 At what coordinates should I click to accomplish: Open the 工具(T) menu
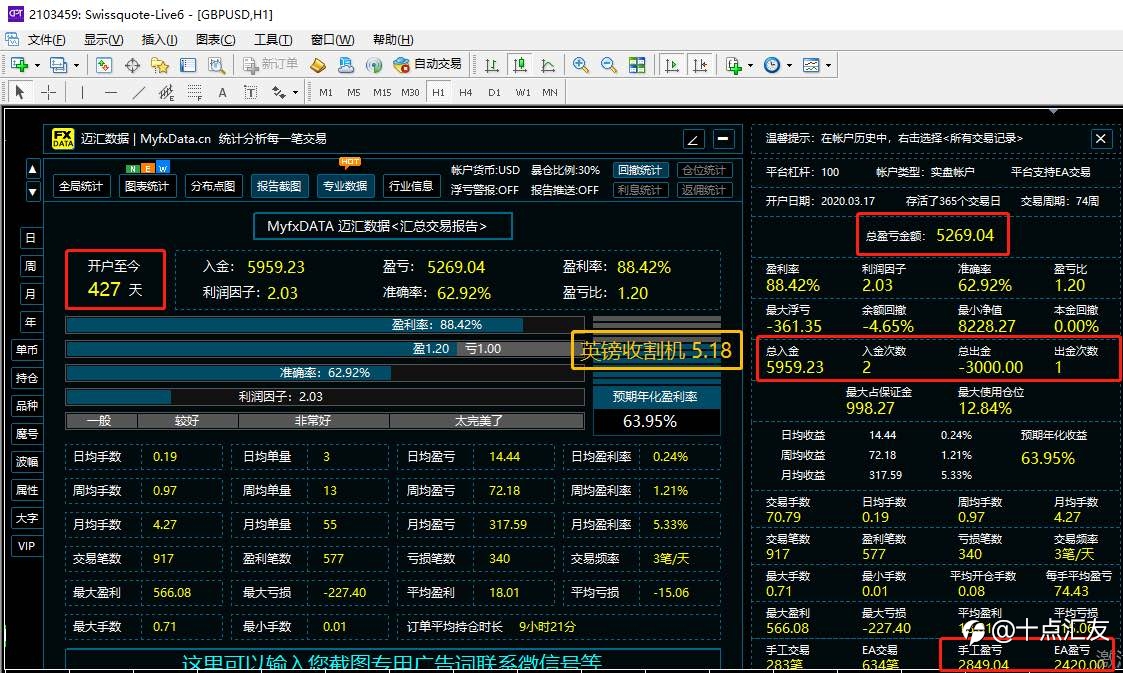pos(273,39)
